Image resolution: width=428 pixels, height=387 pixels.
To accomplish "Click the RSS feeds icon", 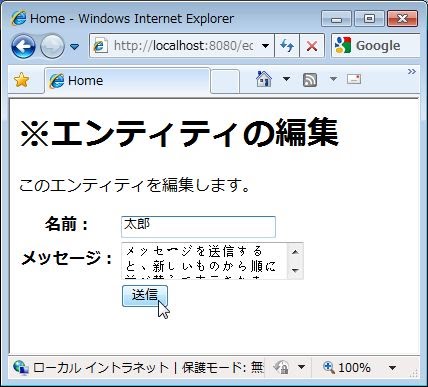I will coord(310,80).
